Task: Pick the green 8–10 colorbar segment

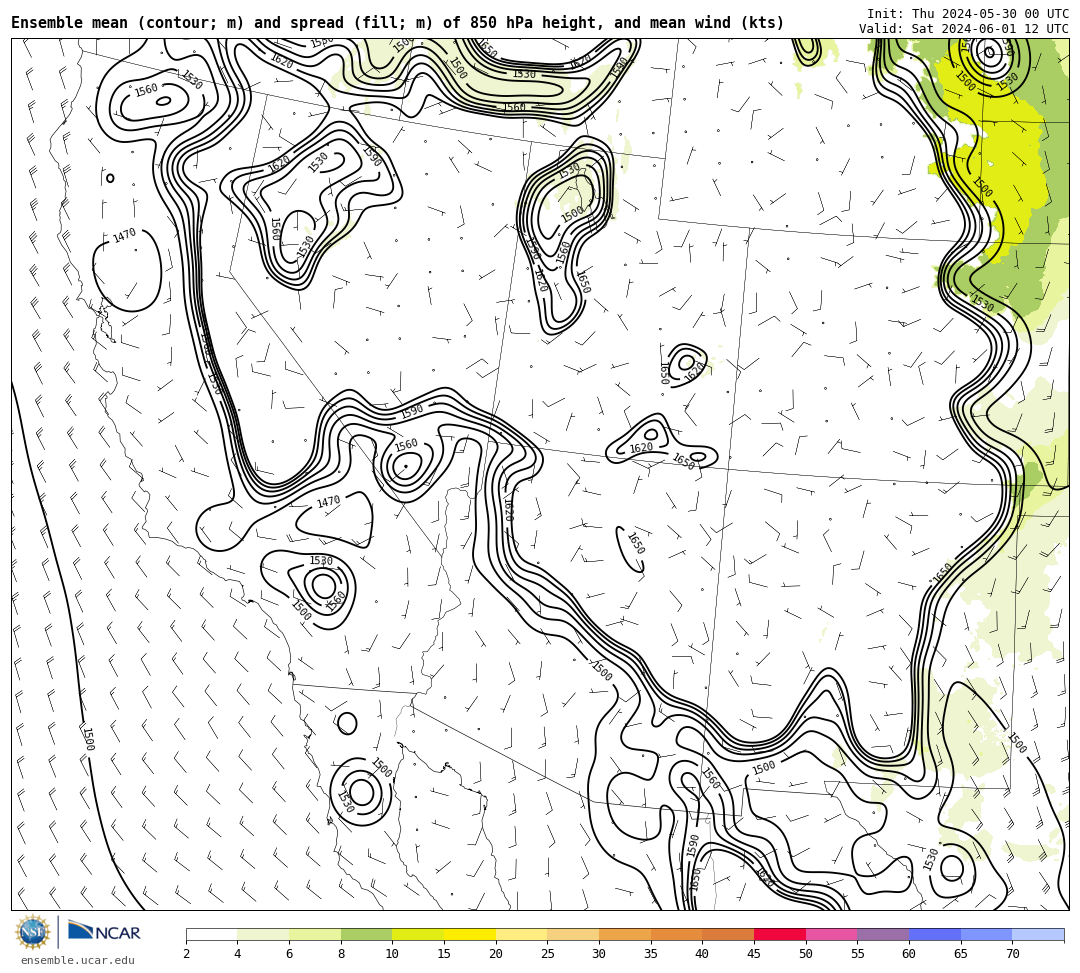Action: [366, 934]
